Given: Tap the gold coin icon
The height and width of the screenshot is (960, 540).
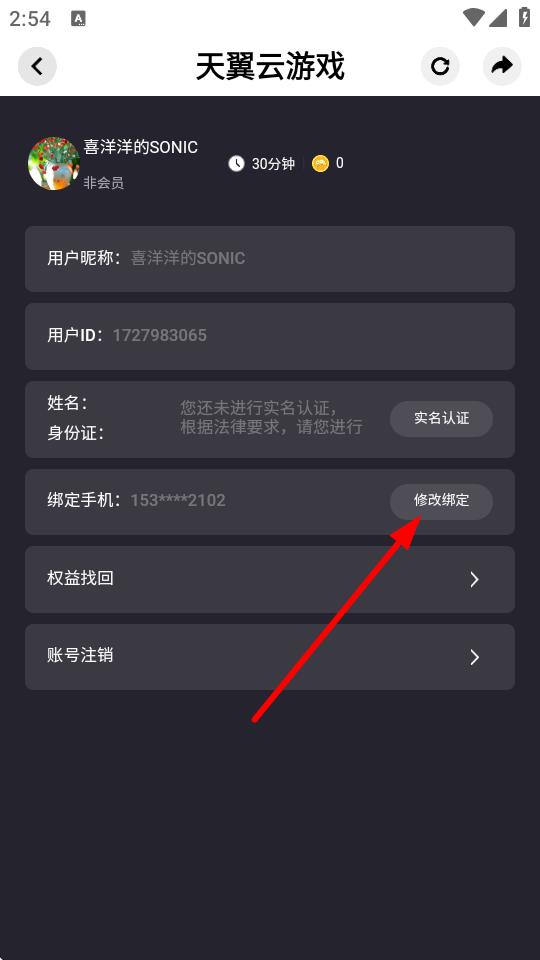Looking at the screenshot, I should pyautogui.click(x=320, y=163).
